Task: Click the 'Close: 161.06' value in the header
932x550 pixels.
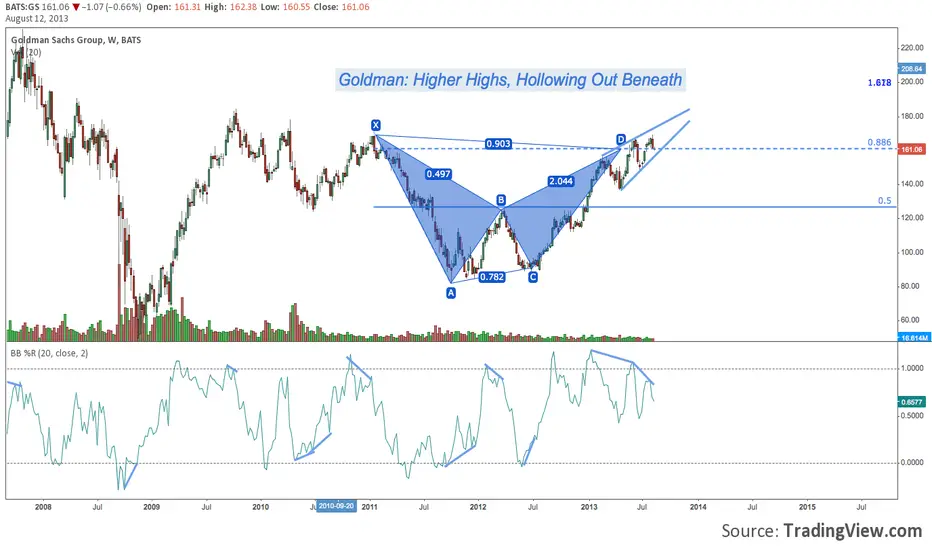Action: click(342, 7)
